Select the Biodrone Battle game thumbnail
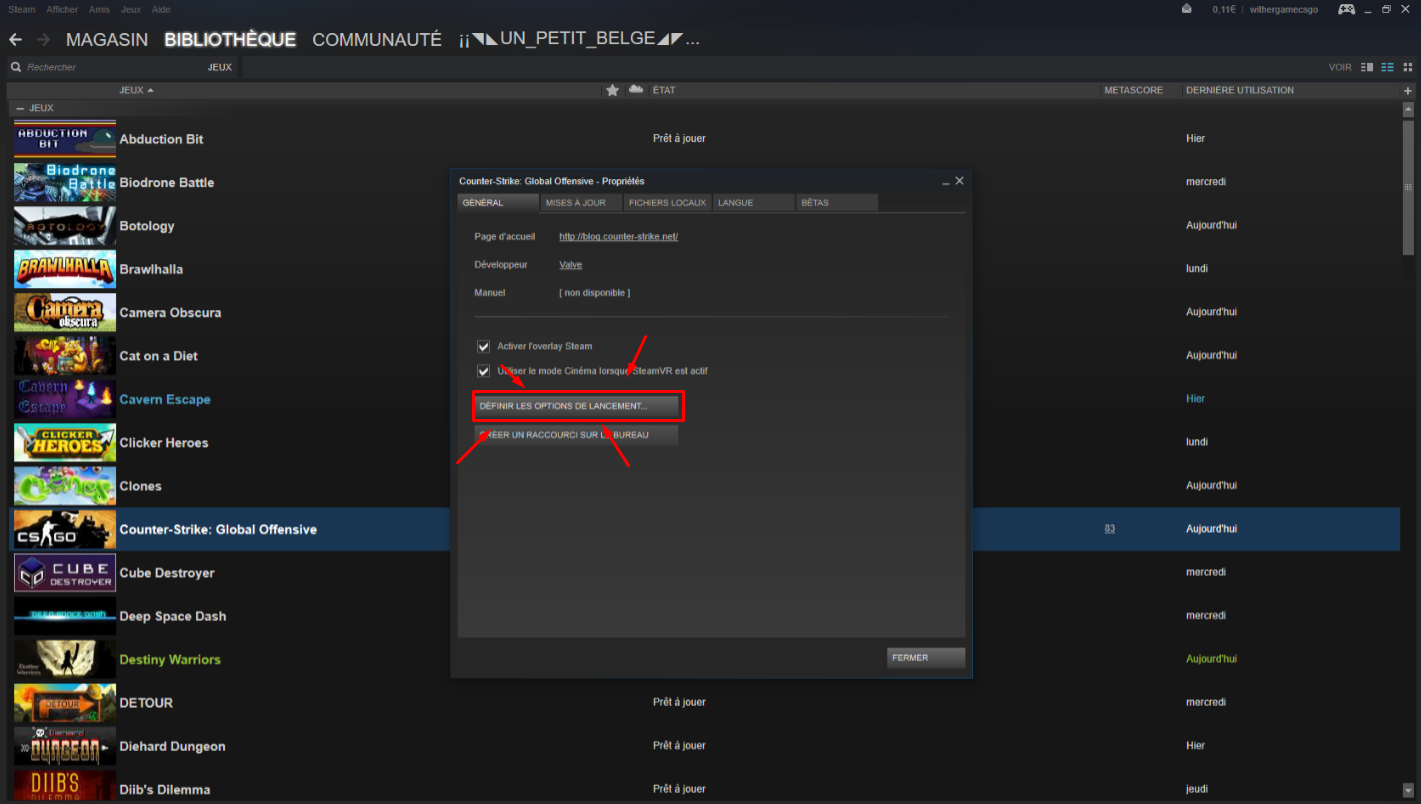 click(x=65, y=182)
